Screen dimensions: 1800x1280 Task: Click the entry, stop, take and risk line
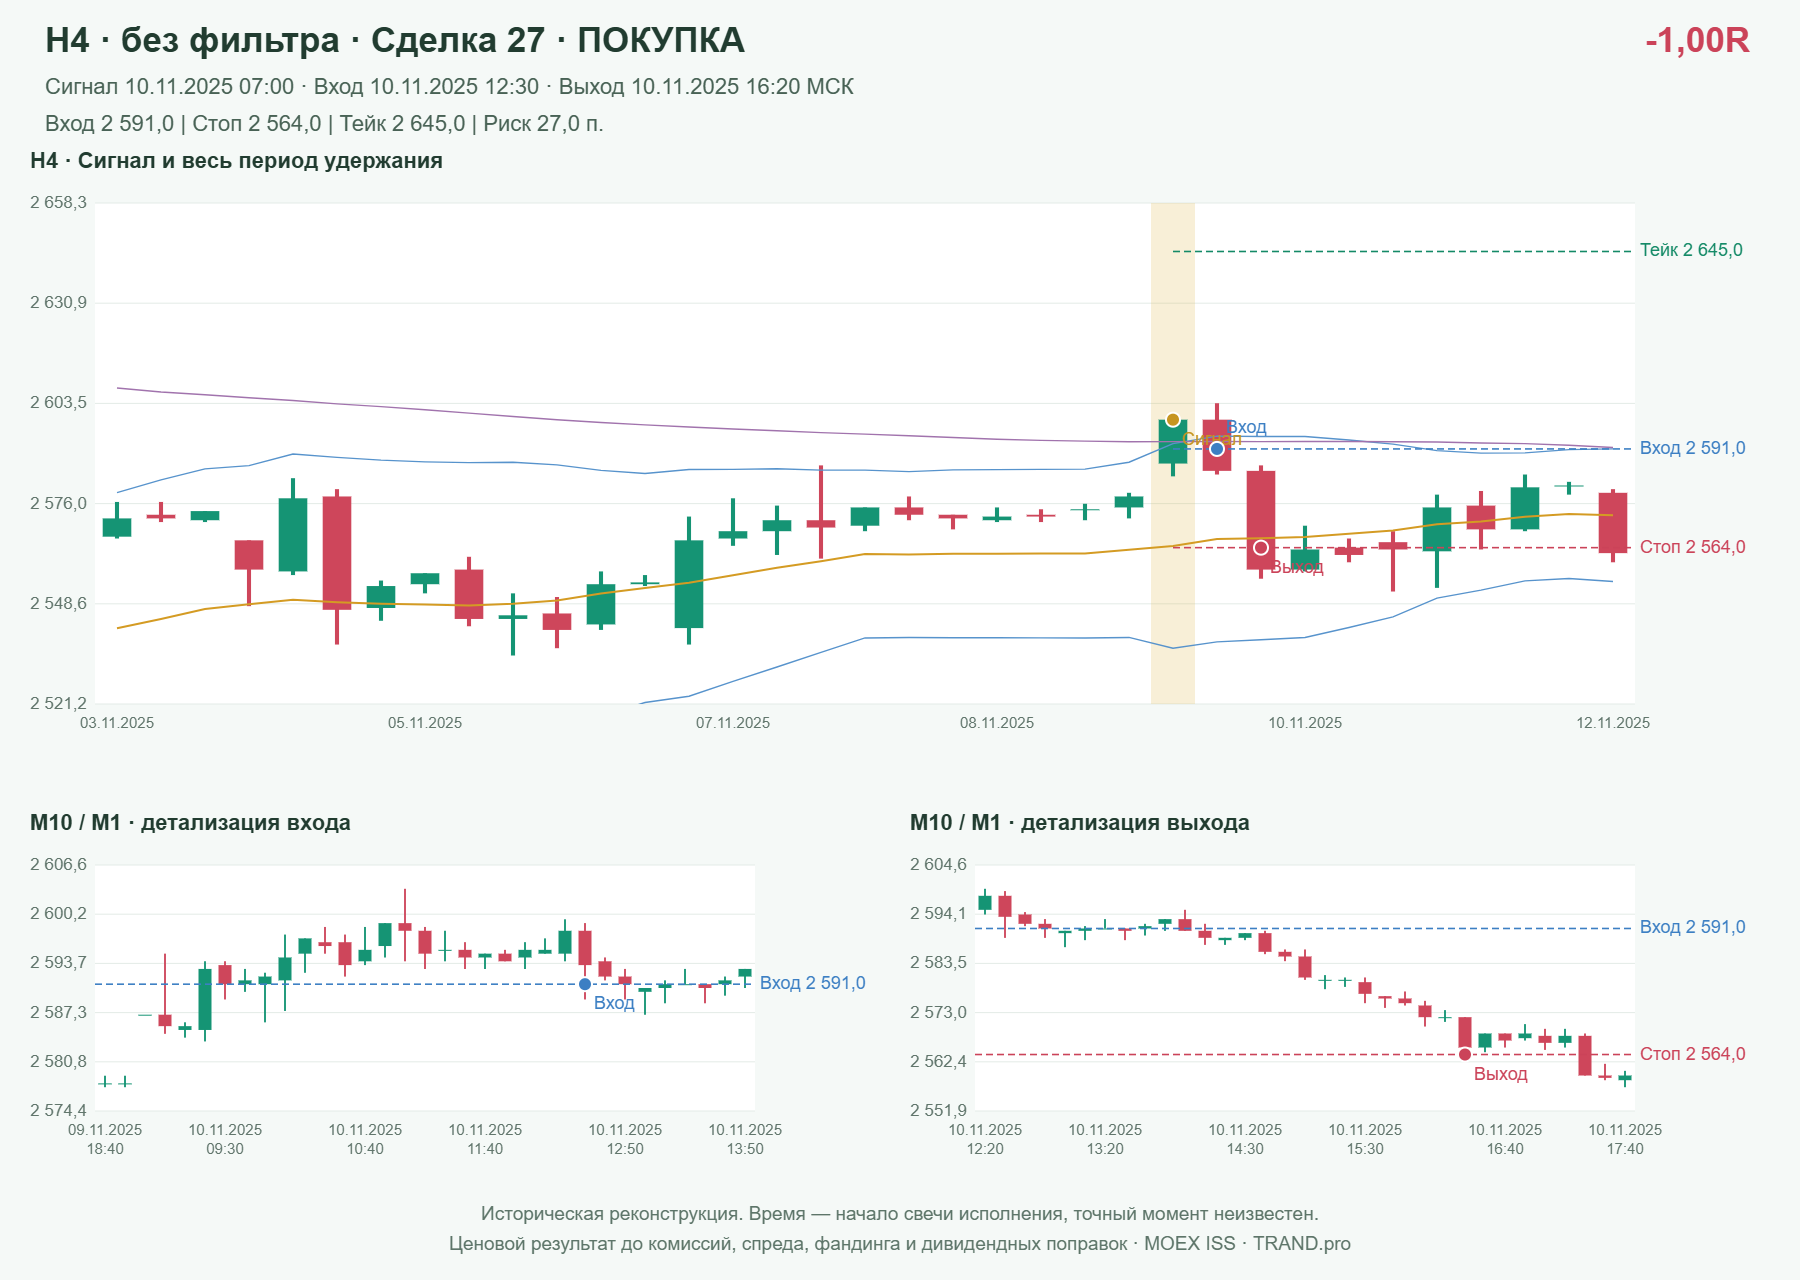pos(324,124)
